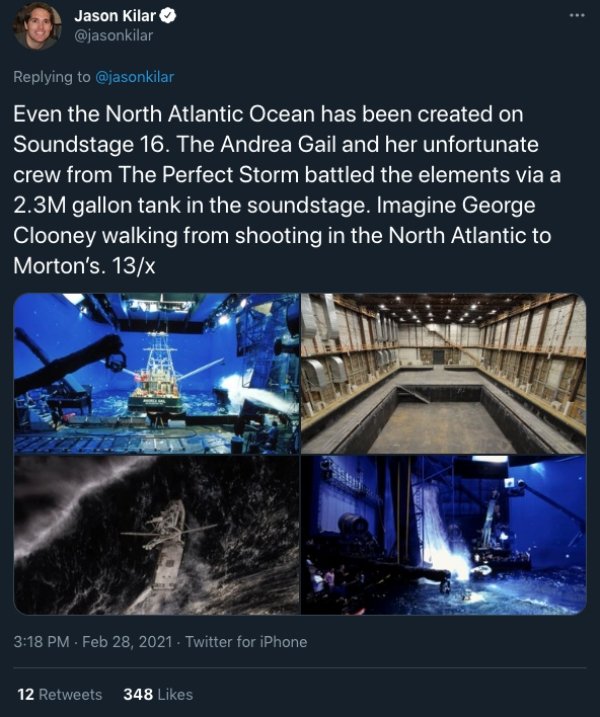
Task: Open the water cannon blue stage photo
Action: [x=444, y=535]
